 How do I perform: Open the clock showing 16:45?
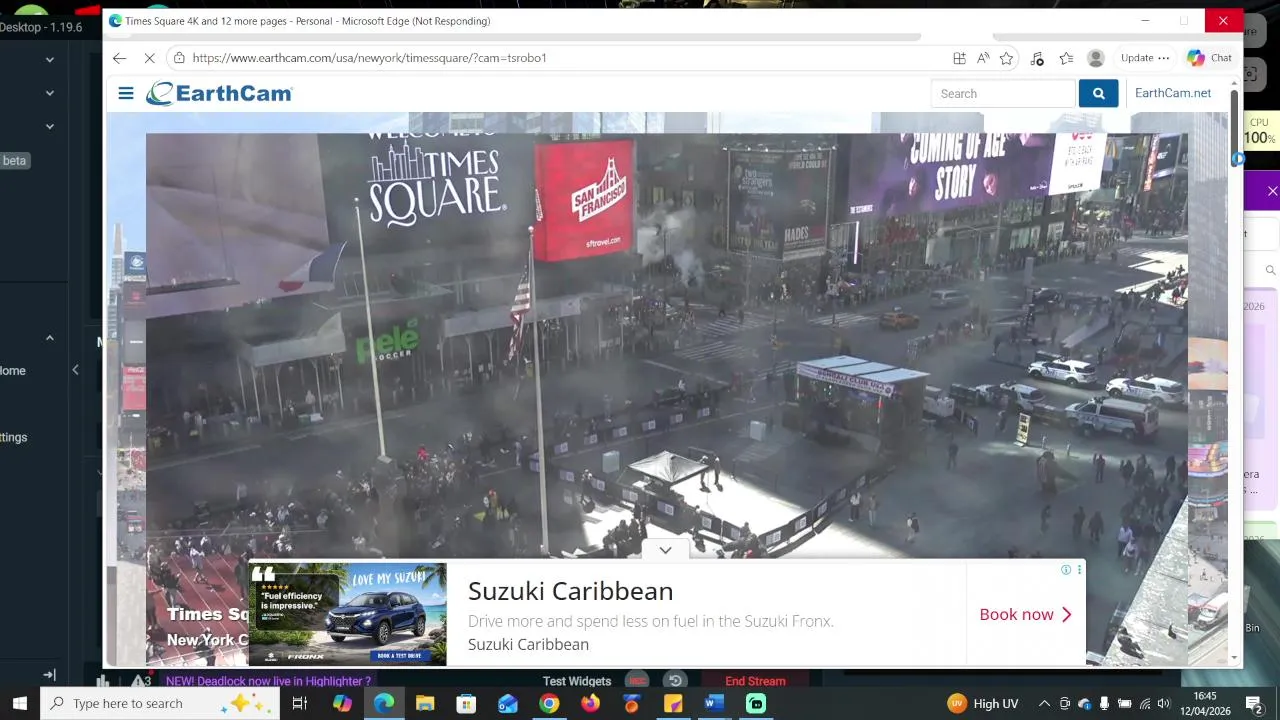coord(1205,703)
